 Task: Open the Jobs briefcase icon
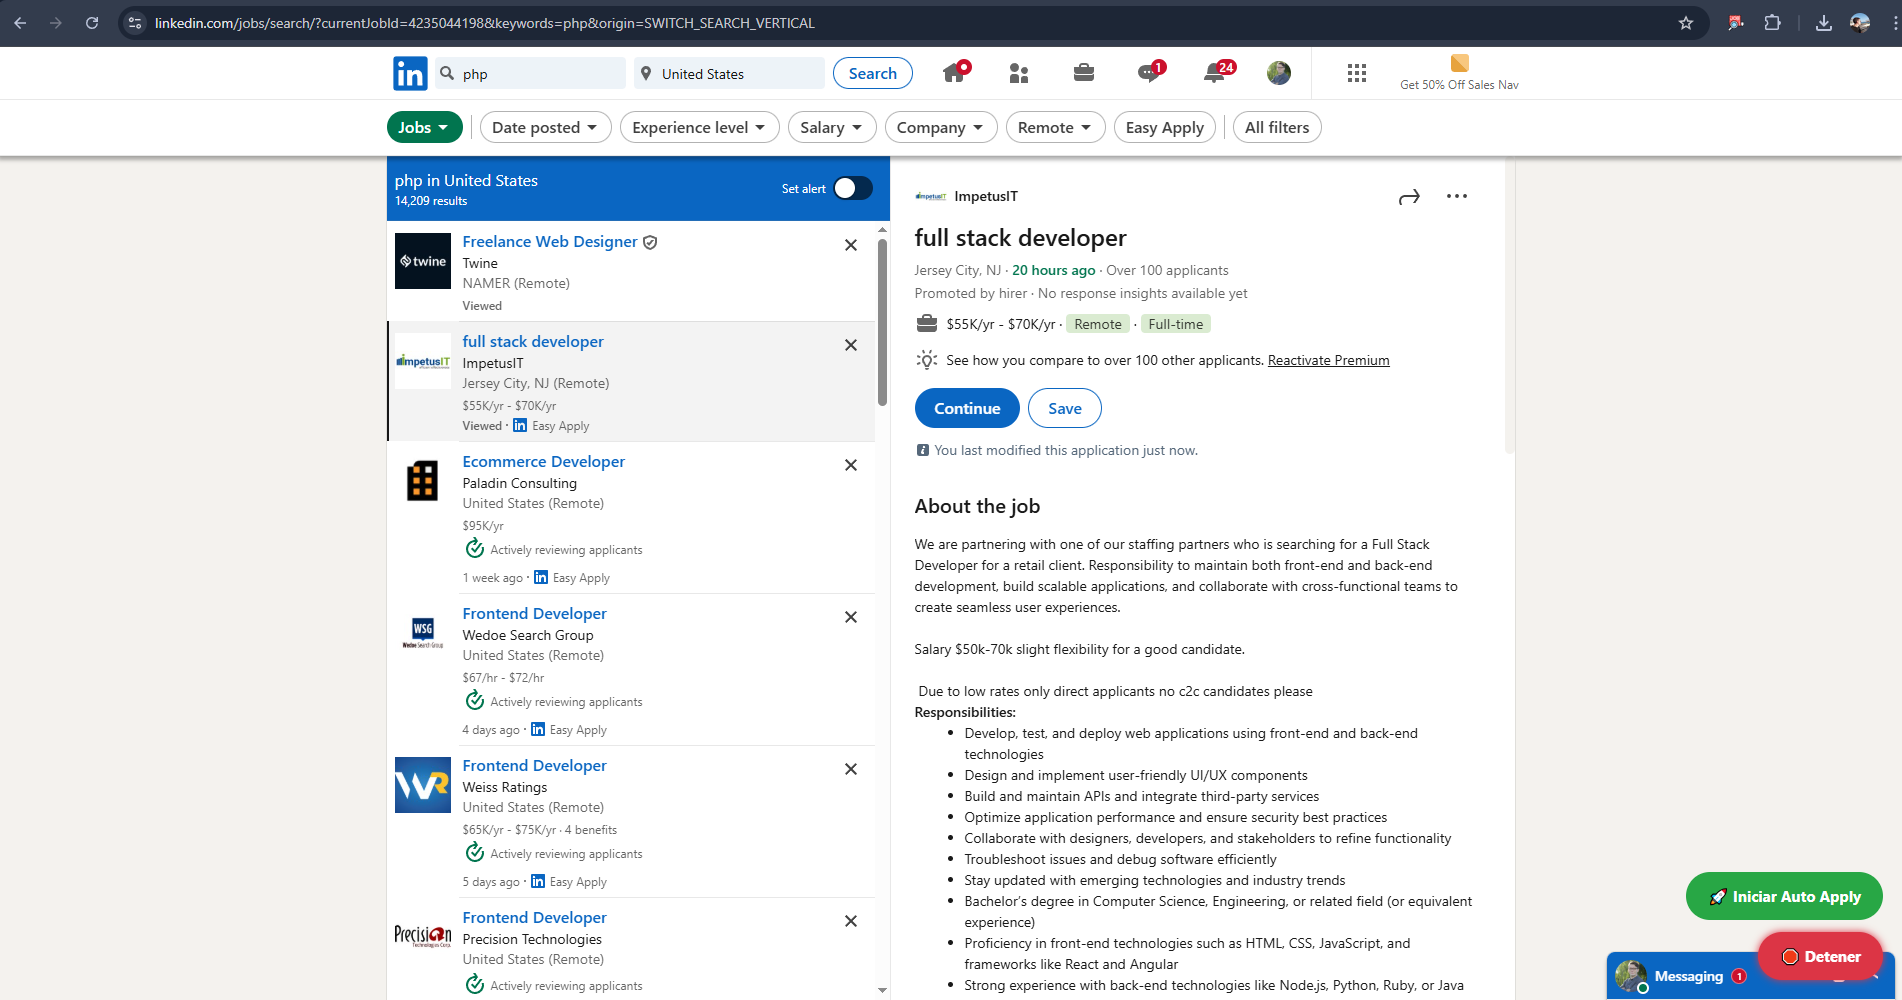tap(1084, 73)
